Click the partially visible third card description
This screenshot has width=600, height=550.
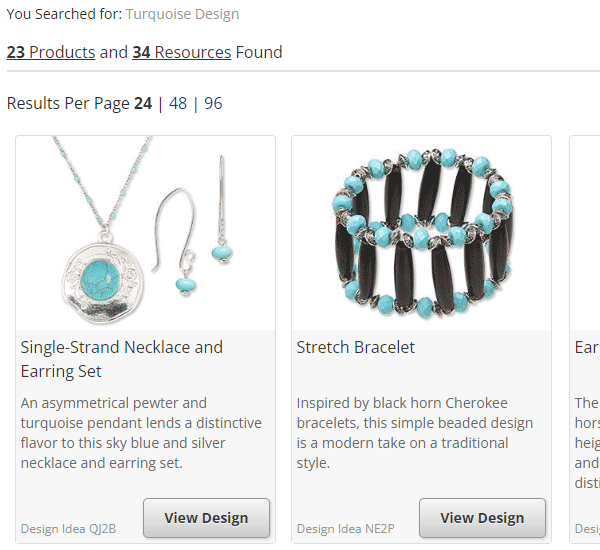(x=587, y=443)
